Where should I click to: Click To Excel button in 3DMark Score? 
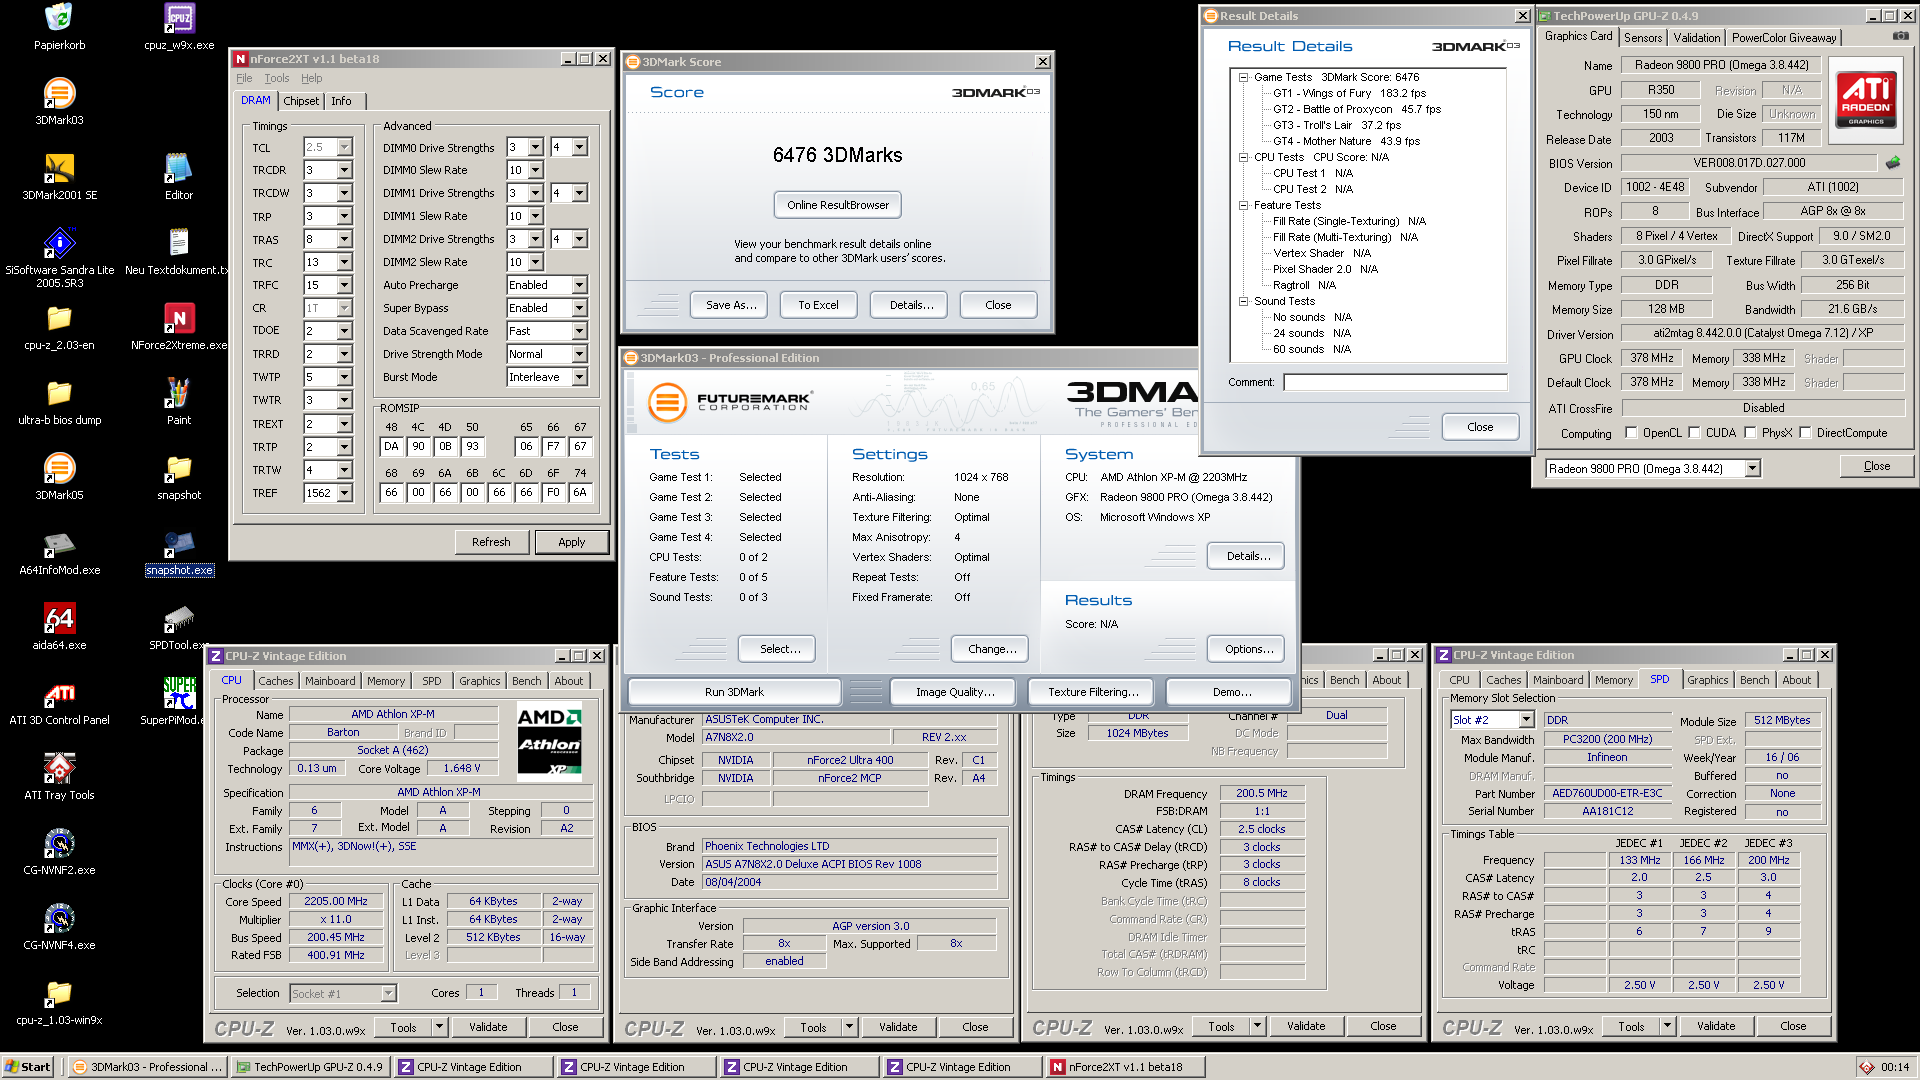pos(818,305)
